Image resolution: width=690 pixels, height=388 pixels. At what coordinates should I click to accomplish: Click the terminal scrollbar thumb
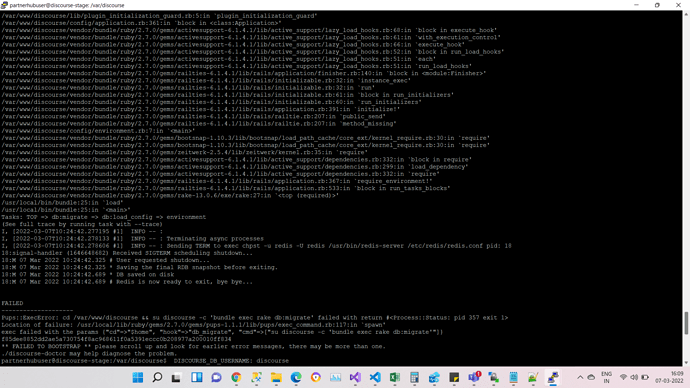coord(686,323)
